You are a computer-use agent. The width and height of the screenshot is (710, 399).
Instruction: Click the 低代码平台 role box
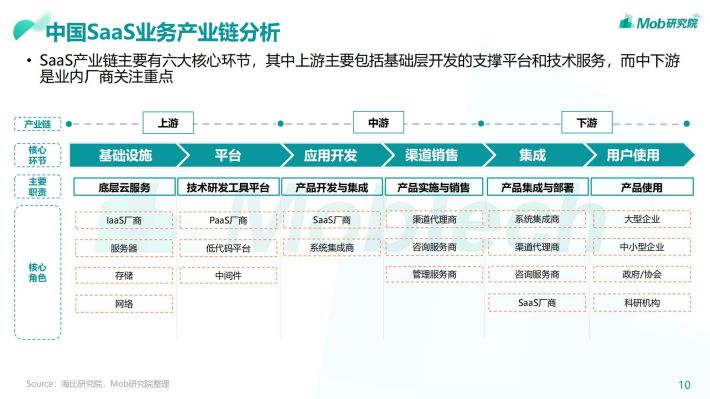[x=228, y=248]
